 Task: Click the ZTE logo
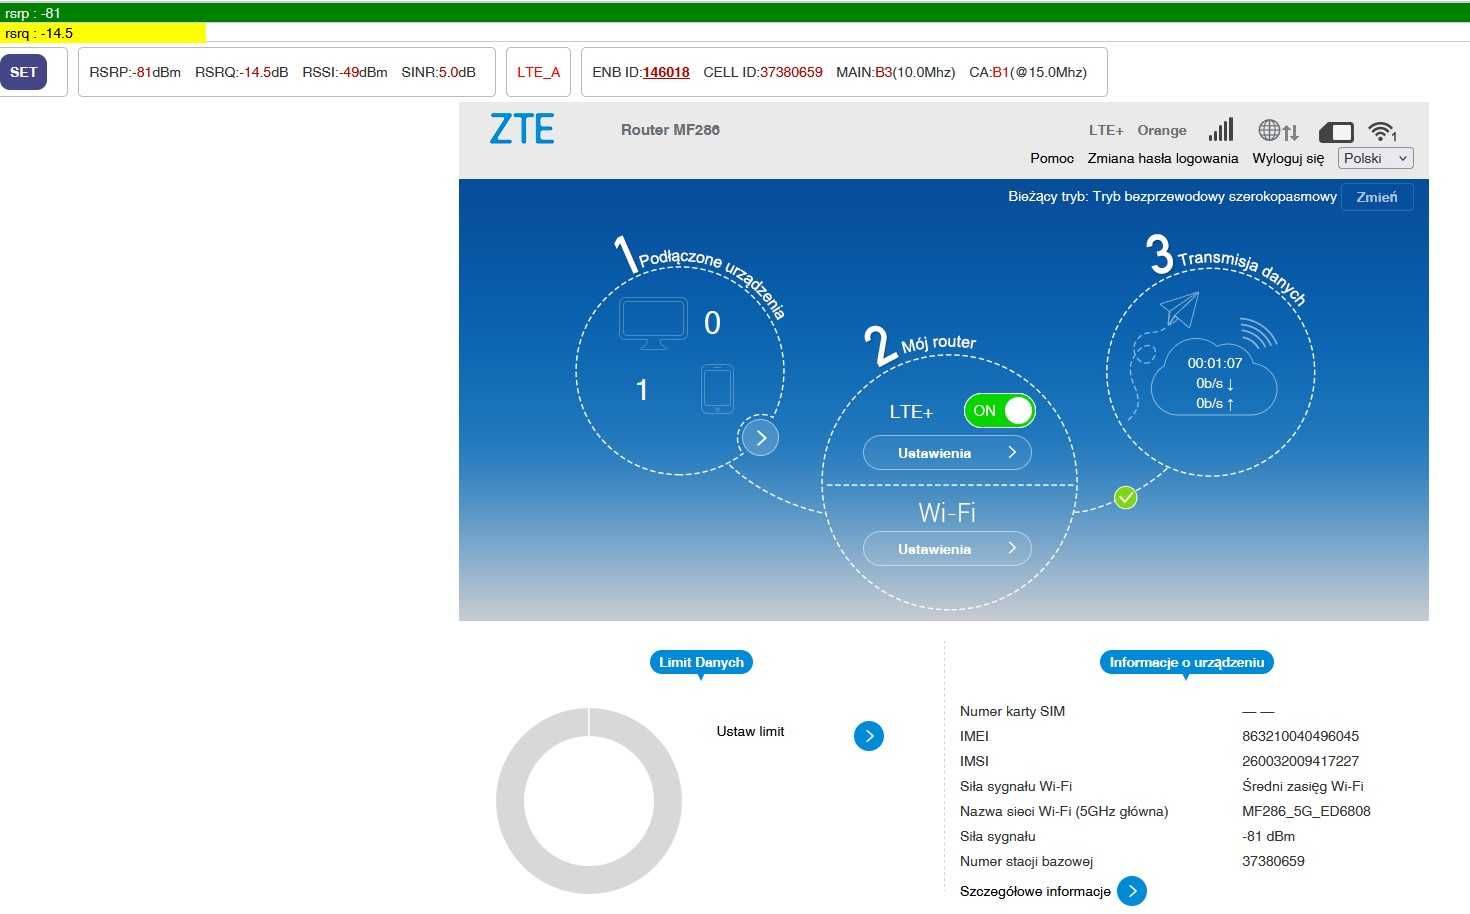(x=522, y=129)
